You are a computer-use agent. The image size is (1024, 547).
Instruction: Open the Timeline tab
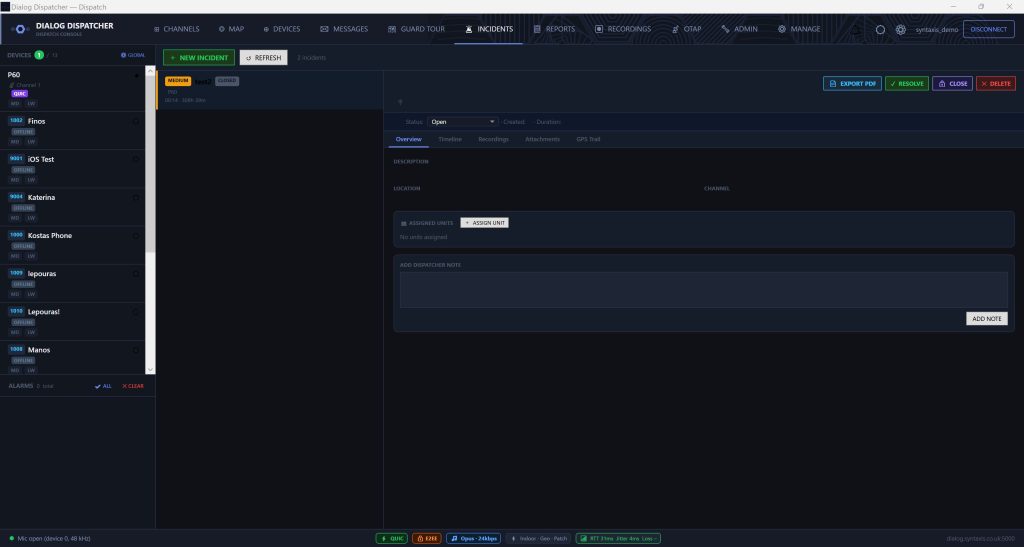coord(450,140)
